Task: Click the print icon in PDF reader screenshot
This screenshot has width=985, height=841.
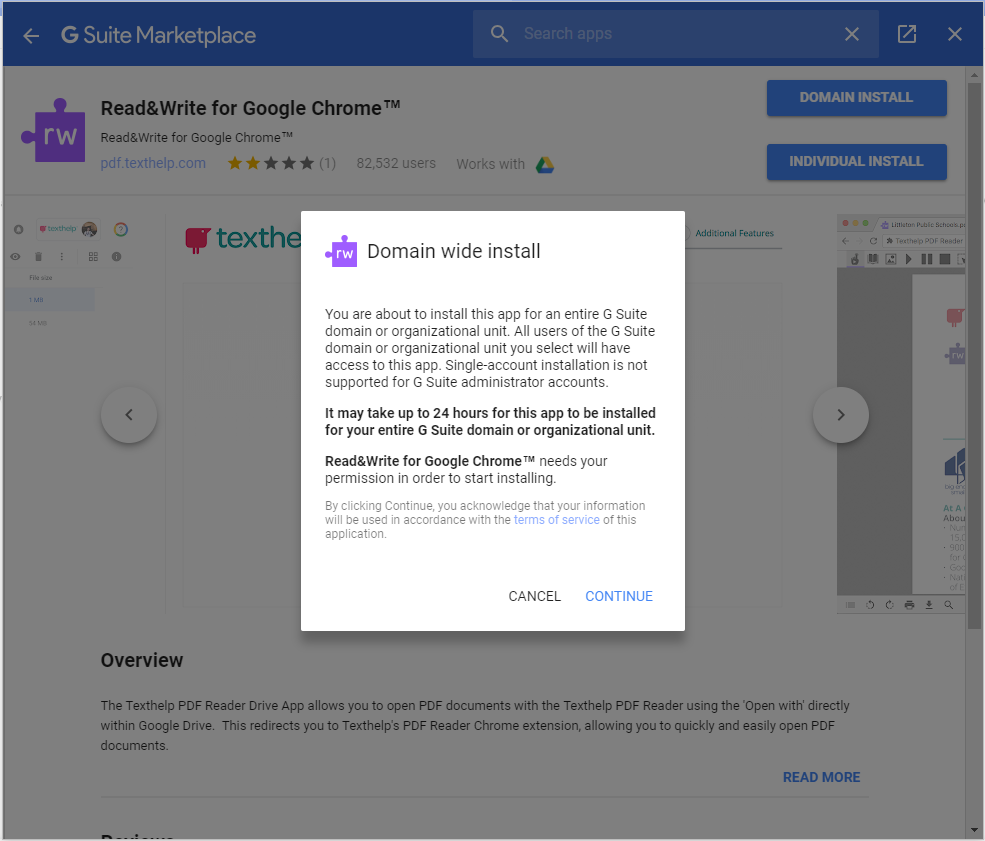Action: click(909, 605)
